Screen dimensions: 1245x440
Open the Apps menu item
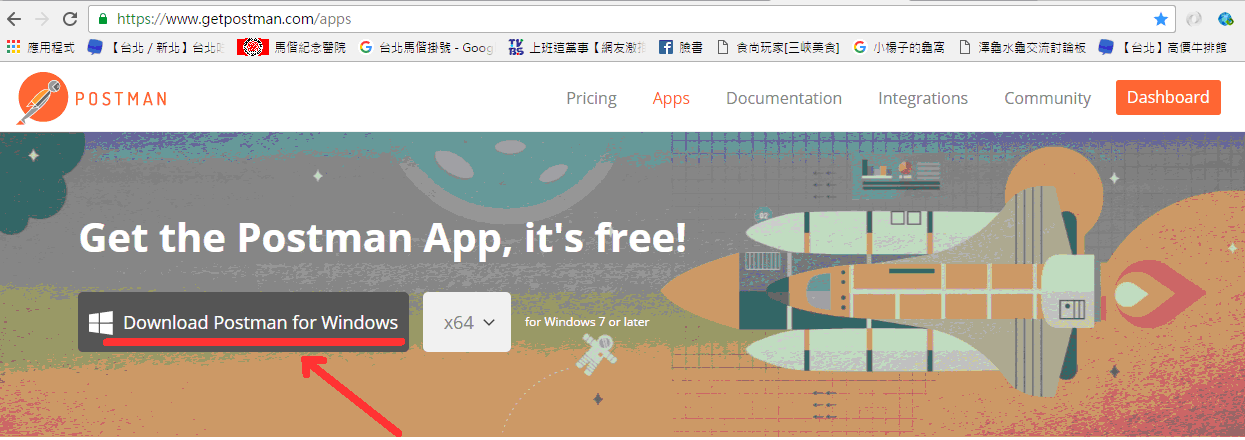tap(671, 98)
